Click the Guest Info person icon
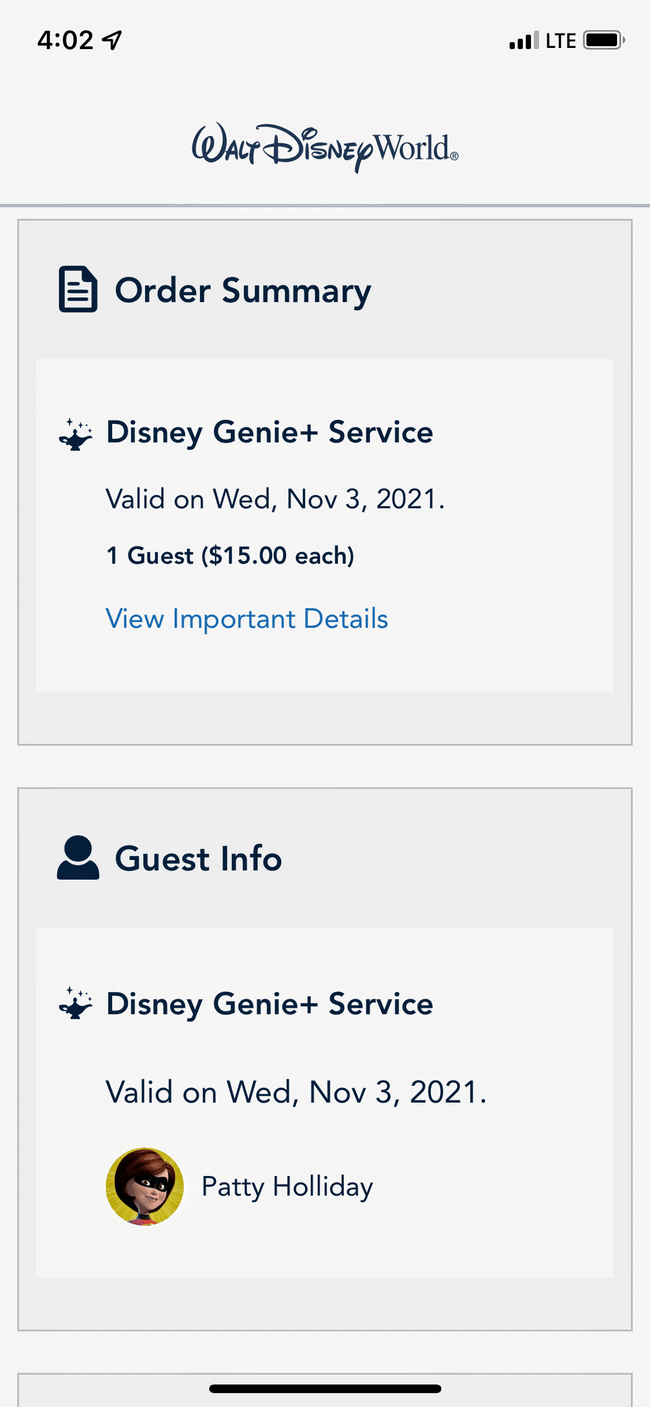Screen dimensions: 650x1407 point(78,858)
